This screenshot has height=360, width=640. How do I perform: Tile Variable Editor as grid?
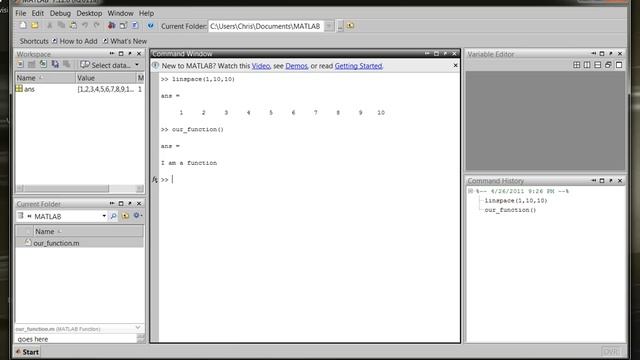point(576,65)
